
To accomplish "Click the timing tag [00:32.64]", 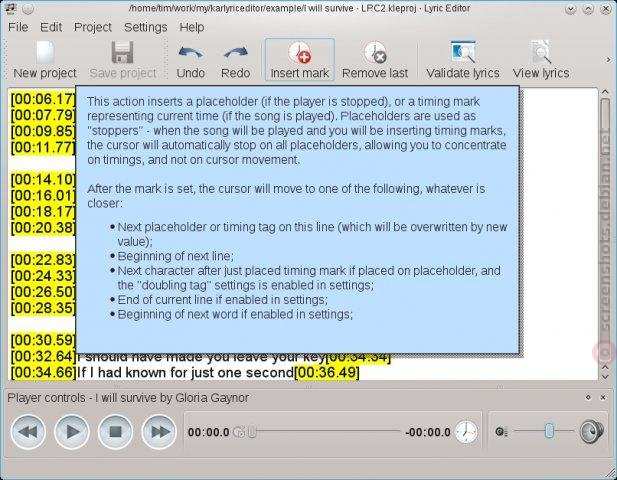I will (x=43, y=356).
